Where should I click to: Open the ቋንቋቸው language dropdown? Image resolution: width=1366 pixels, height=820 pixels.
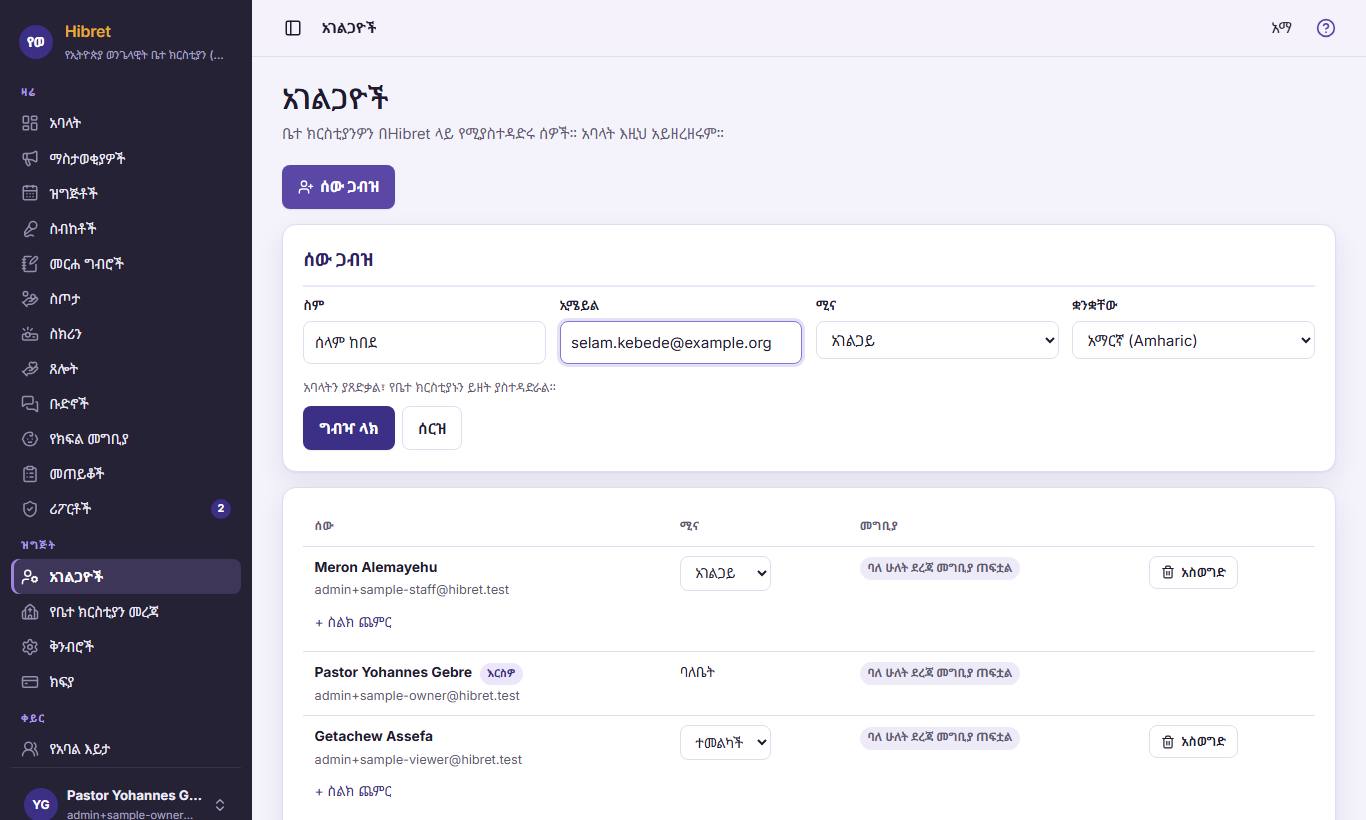click(x=1193, y=340)
